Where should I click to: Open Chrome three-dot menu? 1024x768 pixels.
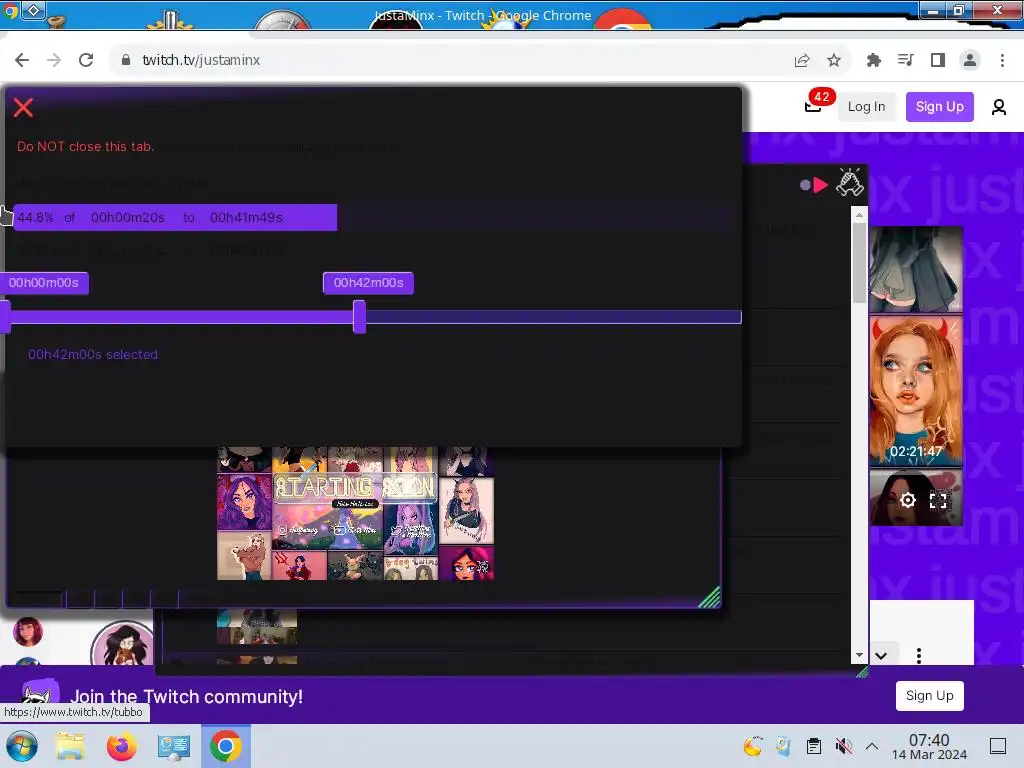point(1002,60)
